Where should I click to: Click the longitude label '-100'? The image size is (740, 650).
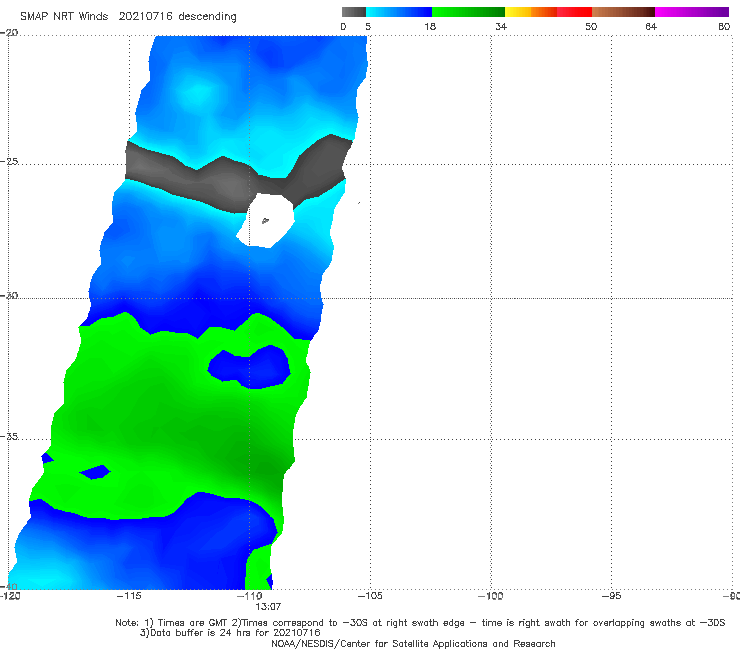pos(490,596)
